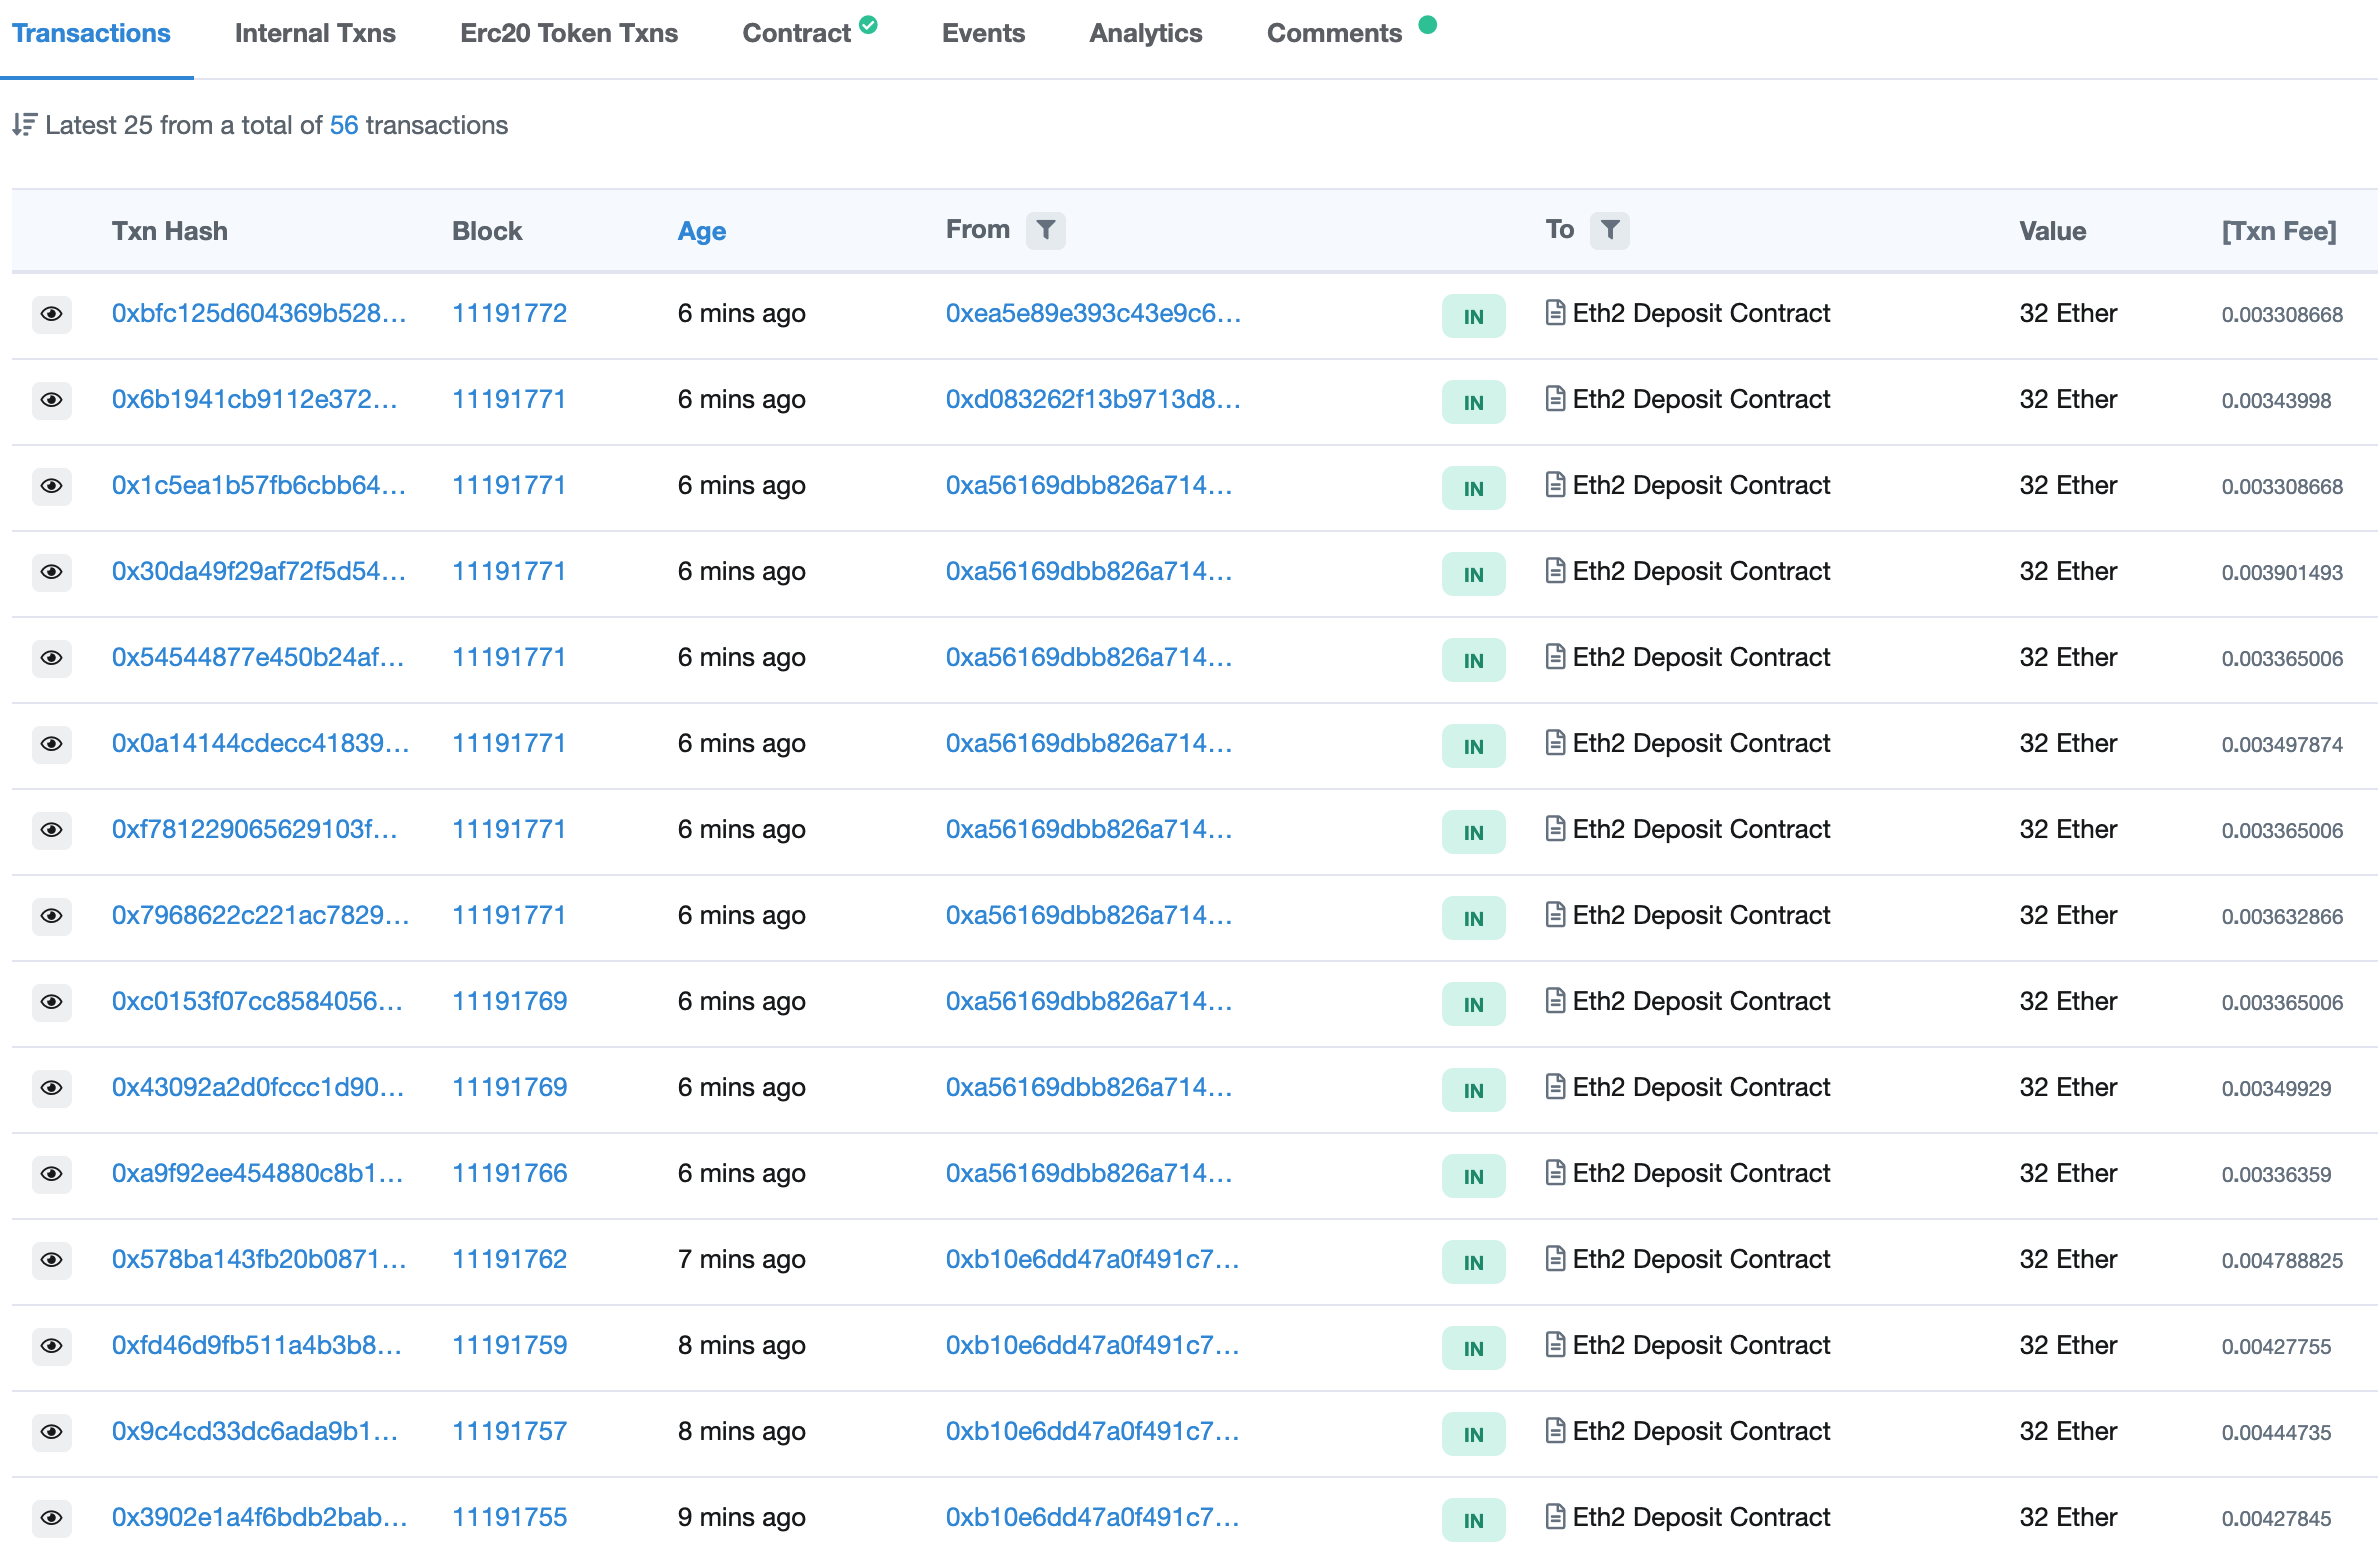
Task: Preview transaction 0x0a14144cdecc41839 with eye icon
Action: 51,744
